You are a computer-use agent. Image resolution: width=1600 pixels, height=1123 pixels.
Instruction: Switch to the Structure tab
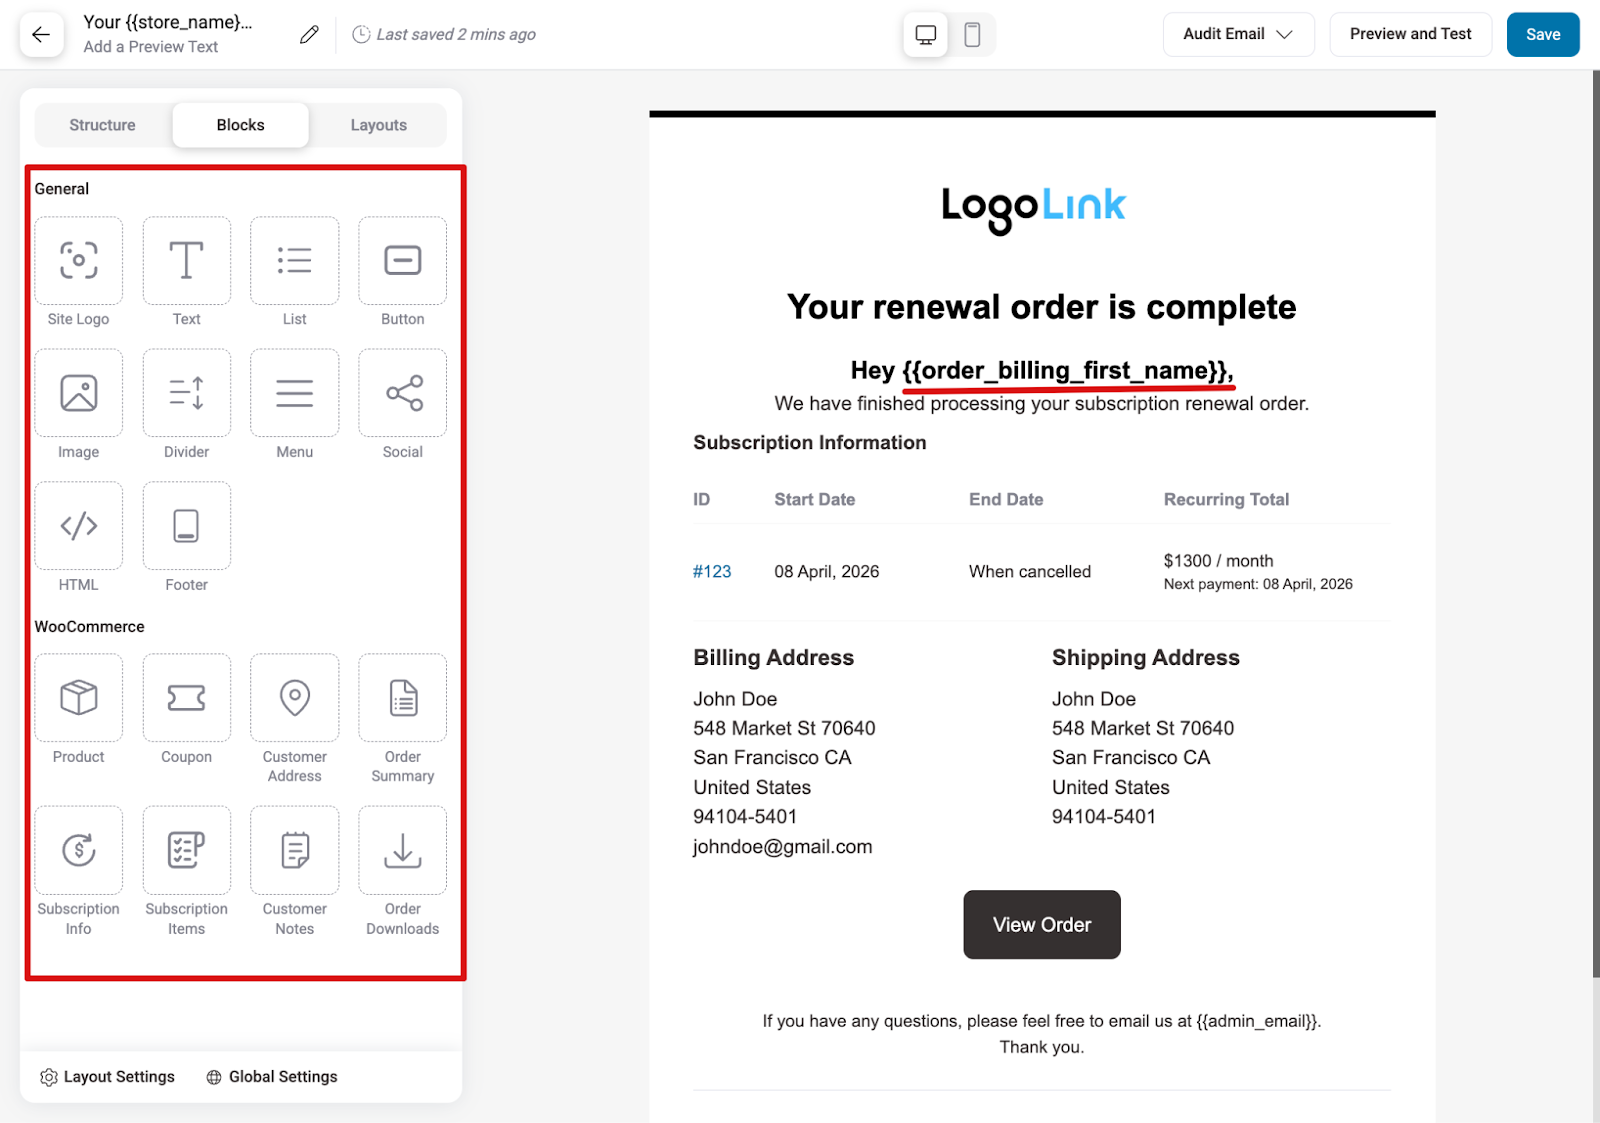click(x=101, y=124)
